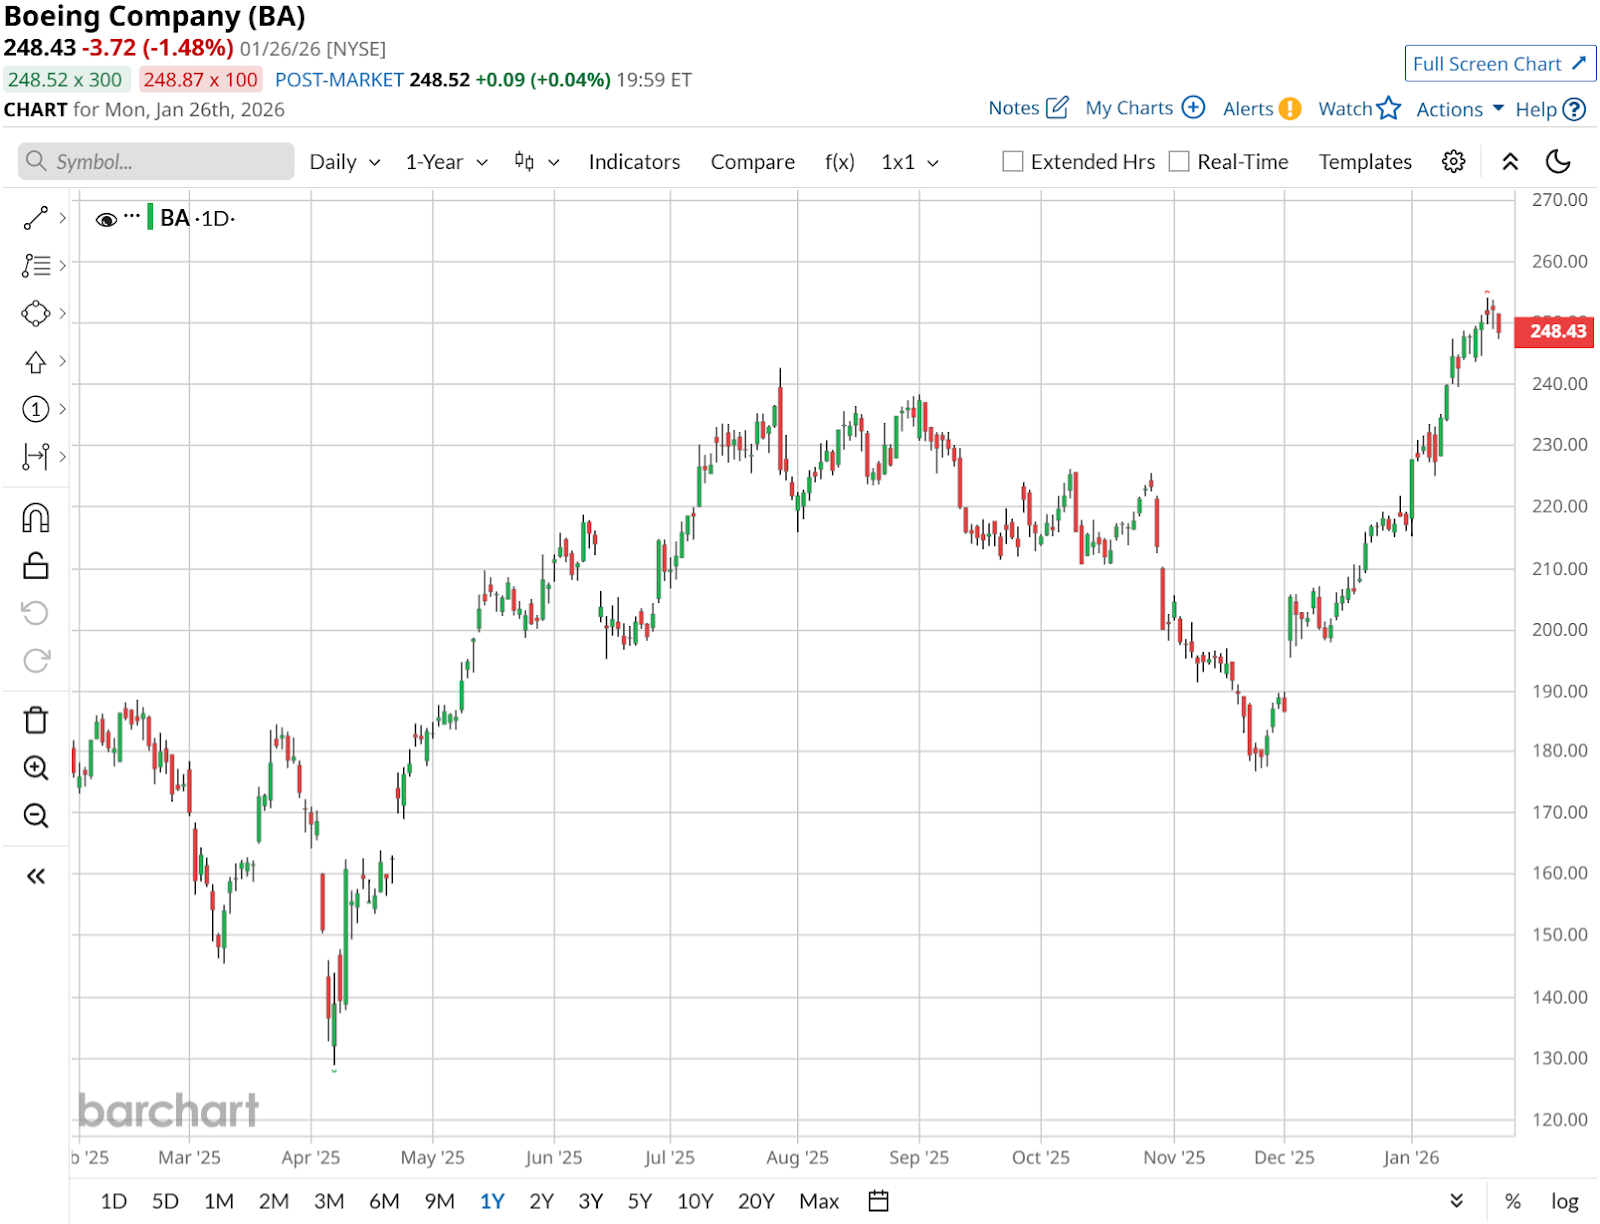Expand the numbered label tool options arrow
The width and height of the screenshot is (1600, 1224).
pyautogui.click(x=62, y=409)
